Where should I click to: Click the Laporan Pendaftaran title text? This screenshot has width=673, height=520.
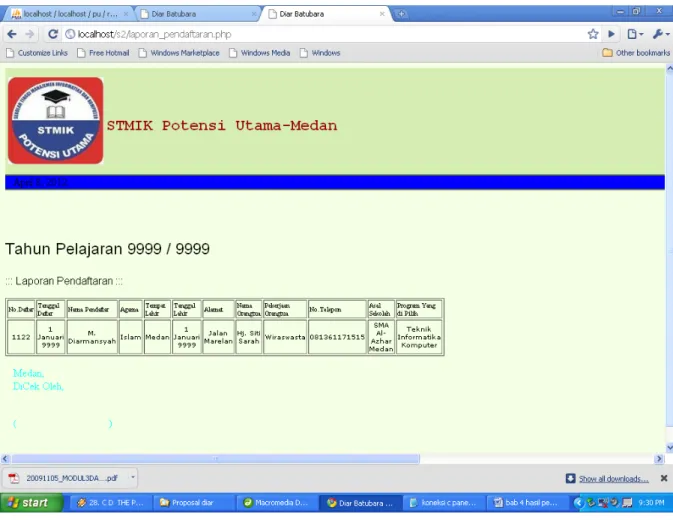[64, 281]
